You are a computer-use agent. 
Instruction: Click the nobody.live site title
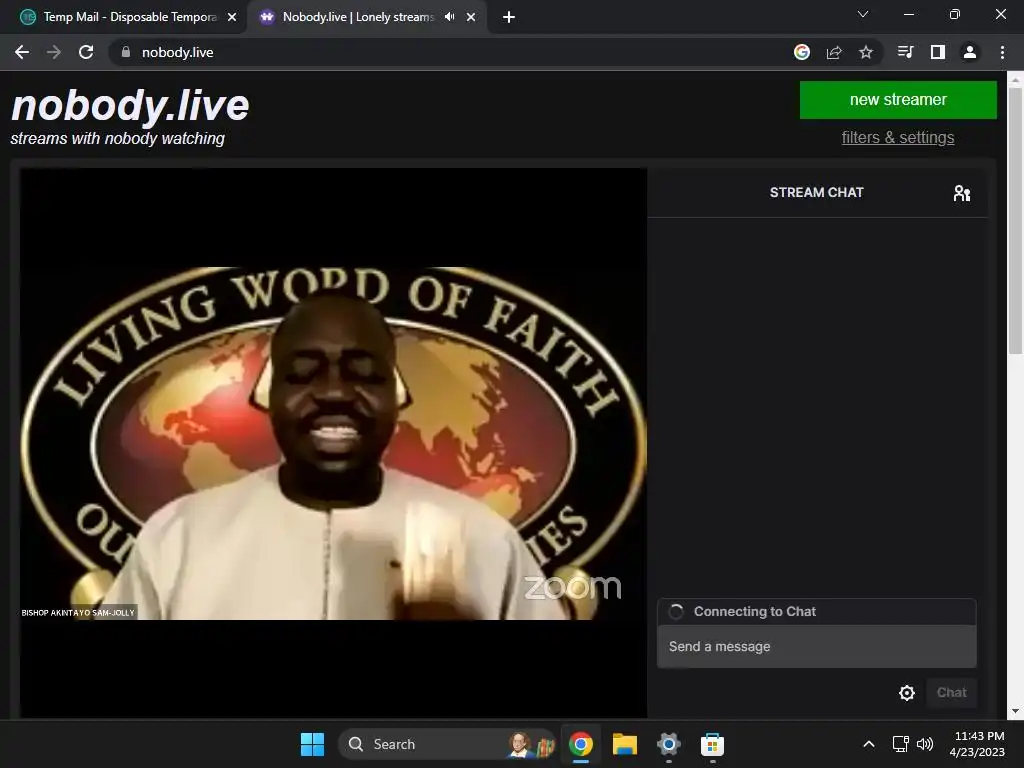click(x=130, y=106)
